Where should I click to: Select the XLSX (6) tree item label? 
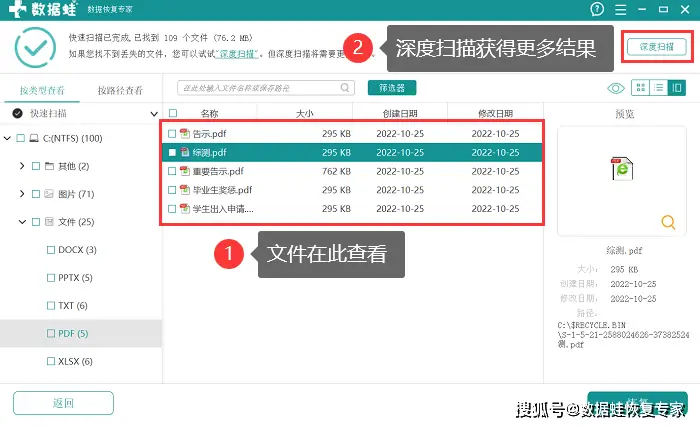pyautogui.click(x=75, y=361)
